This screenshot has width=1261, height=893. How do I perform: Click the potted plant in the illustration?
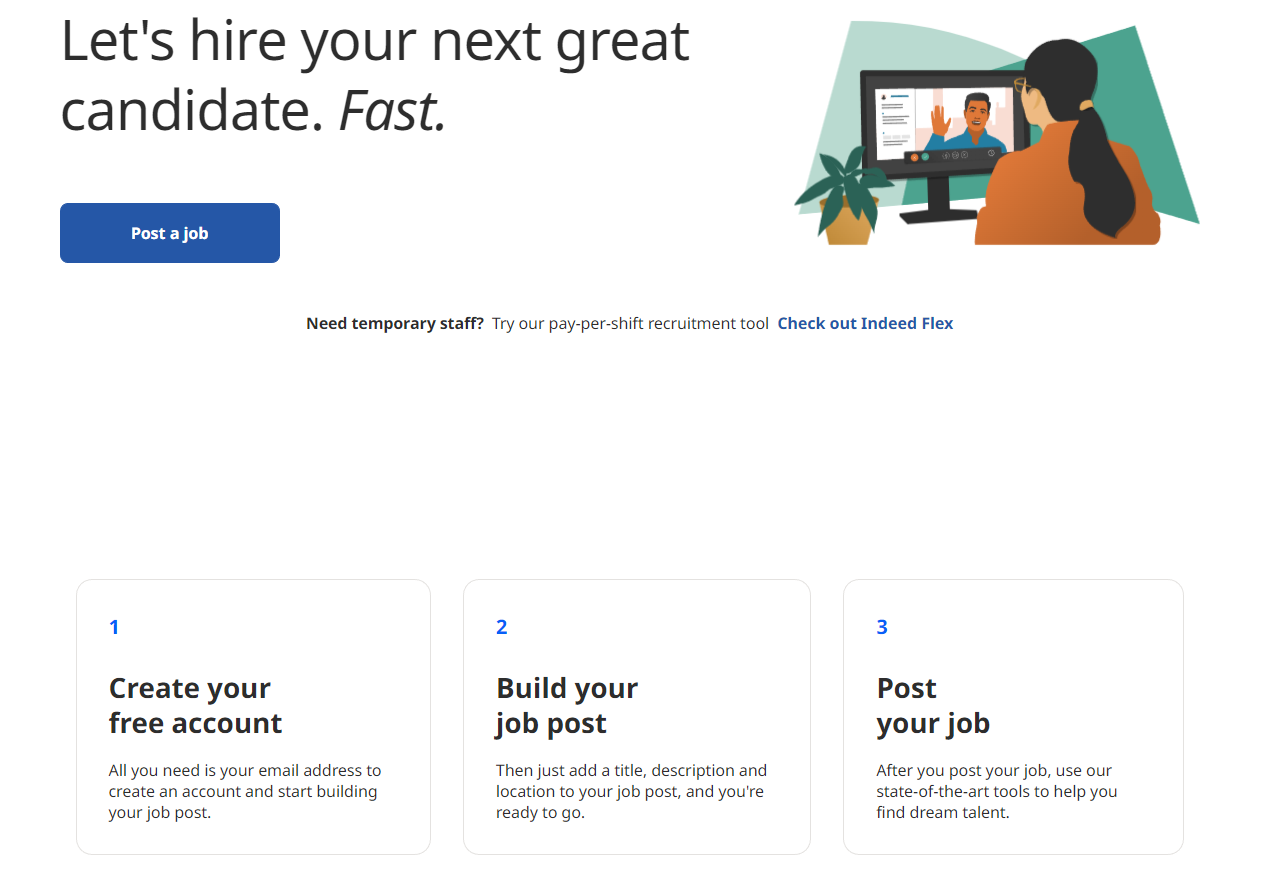(x=844, y=198)
